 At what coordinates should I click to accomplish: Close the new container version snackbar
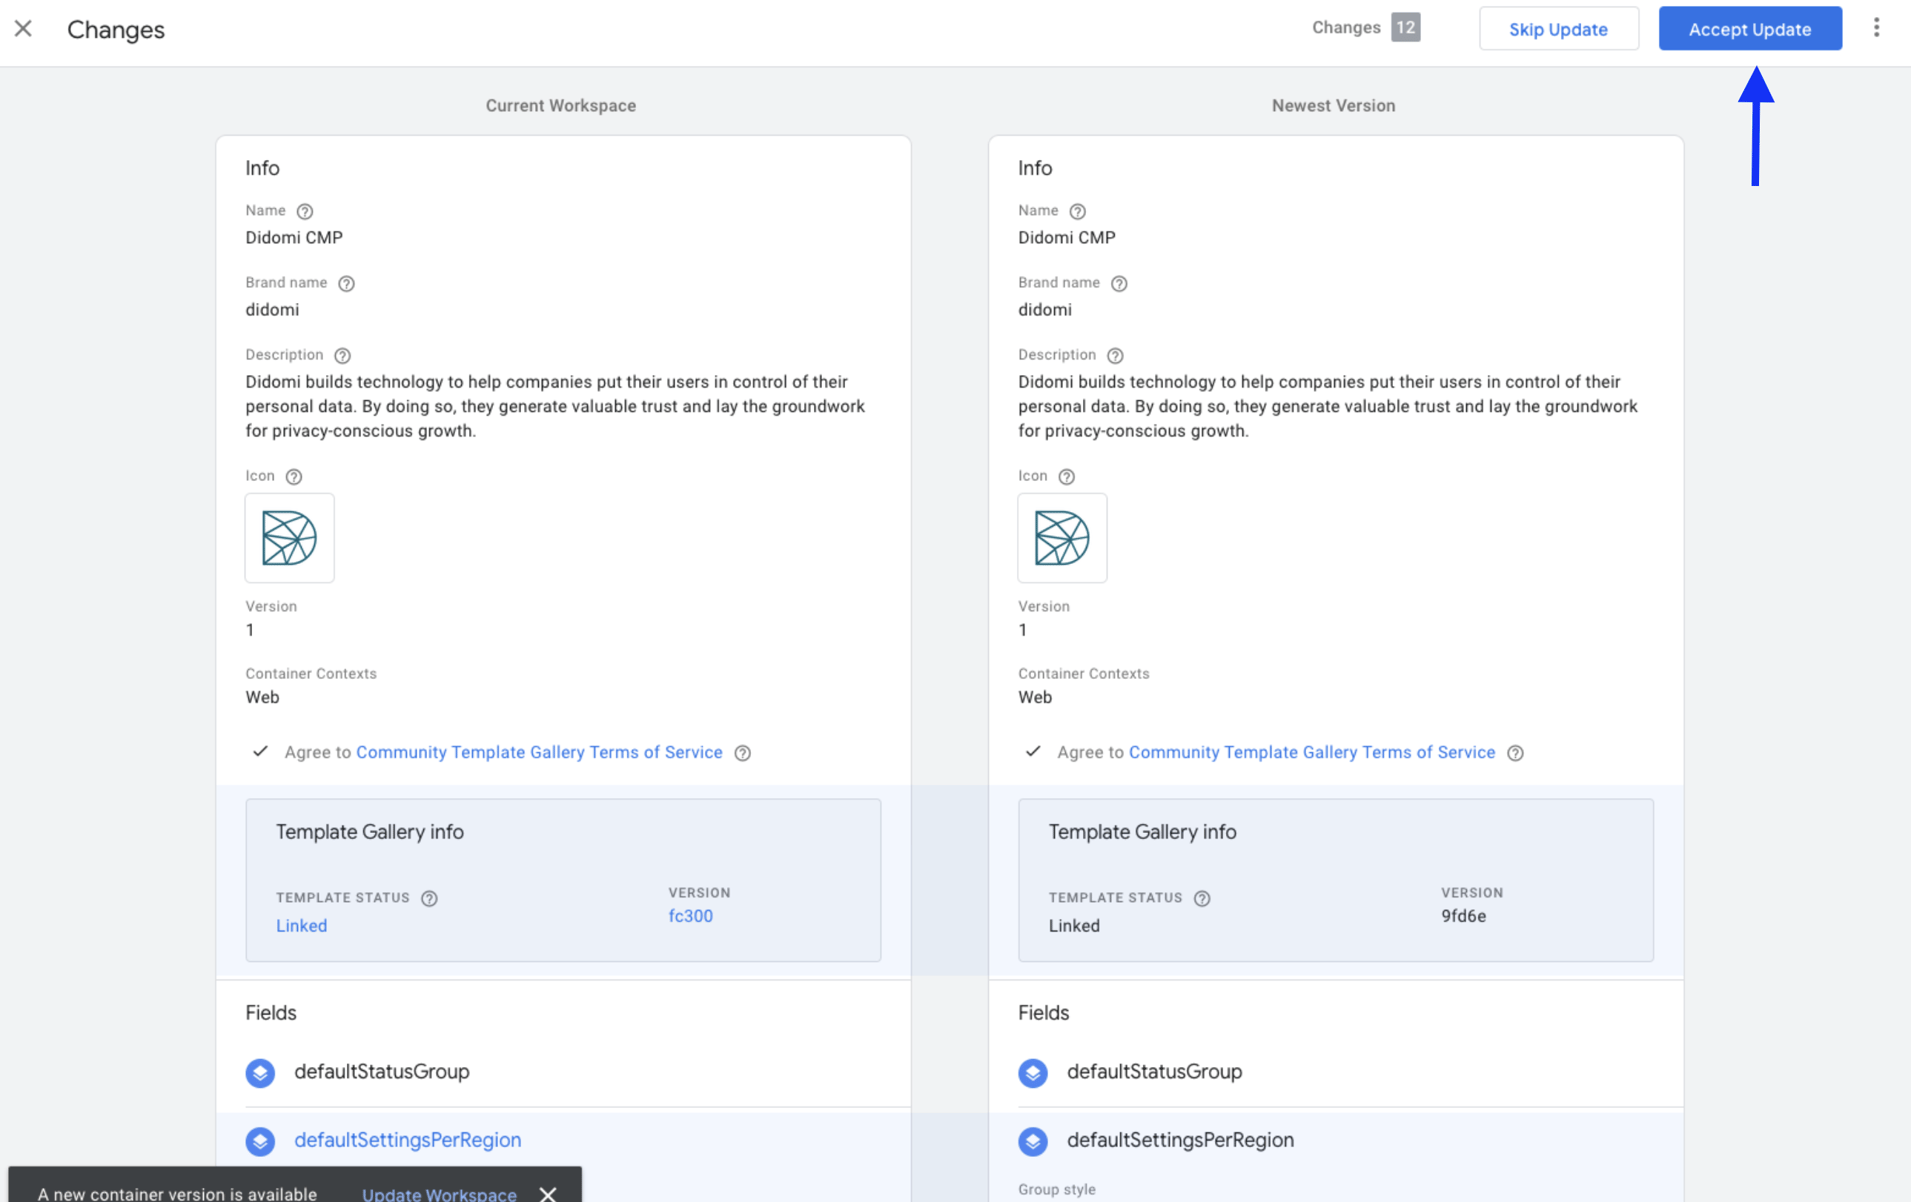pos(547,1193)
